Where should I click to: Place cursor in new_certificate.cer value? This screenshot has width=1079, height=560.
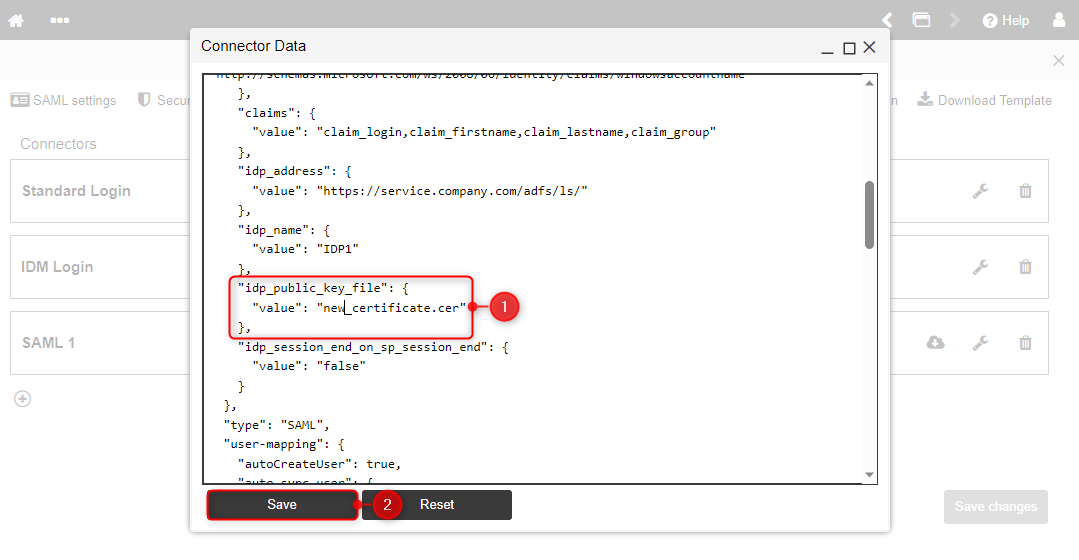click(x=392, y=308)
